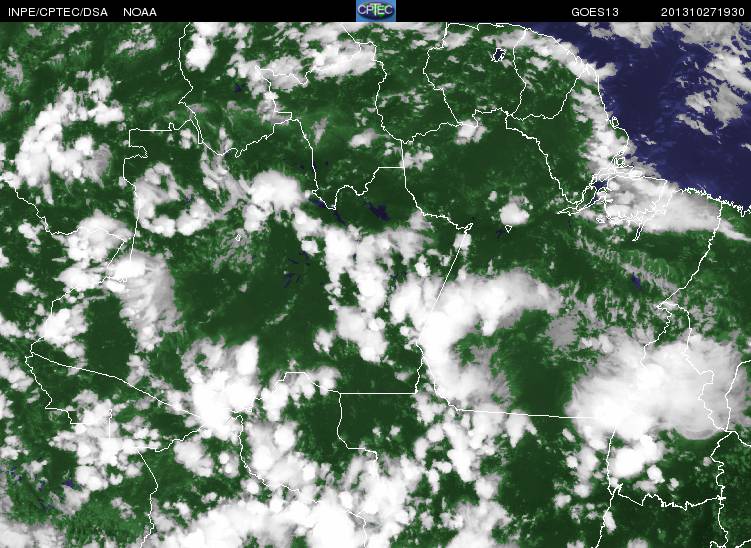Click the INPE/CPTEC/DSA header text
This screenshot has height=548, width=751.
(x=57, y=12)
